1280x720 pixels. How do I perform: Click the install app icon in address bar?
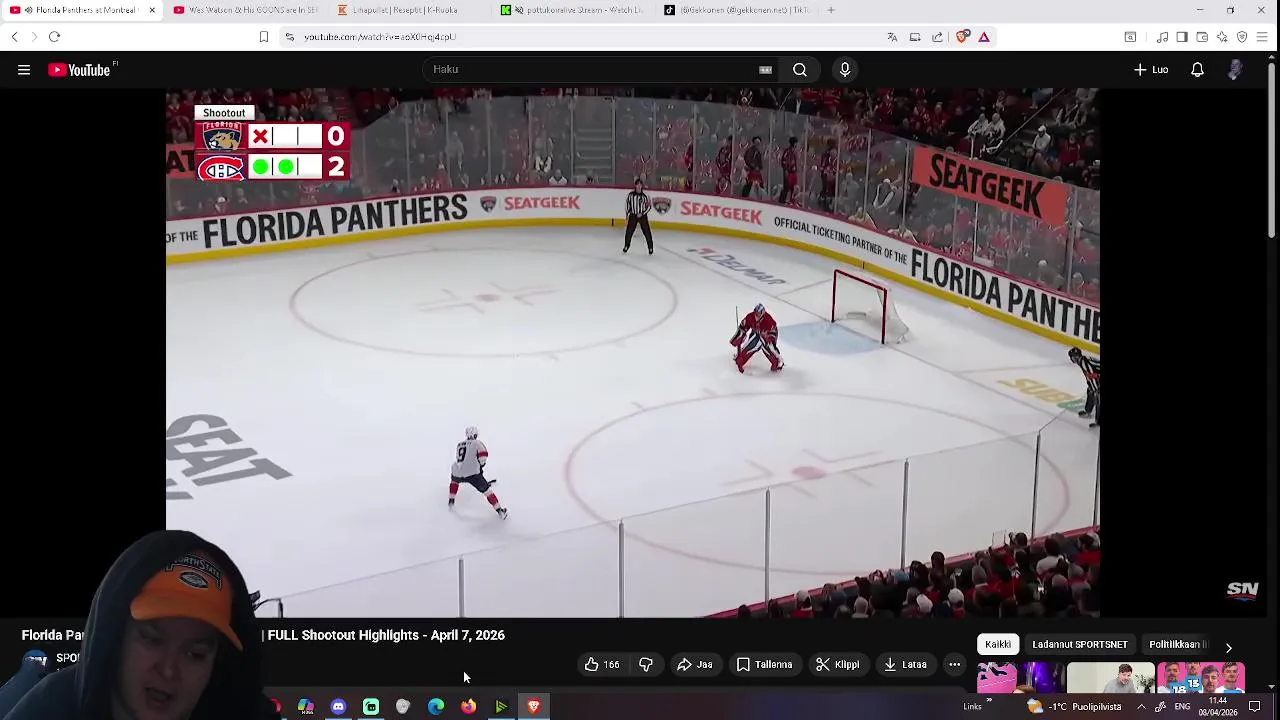pyautogui.click(x=915, y=37)
